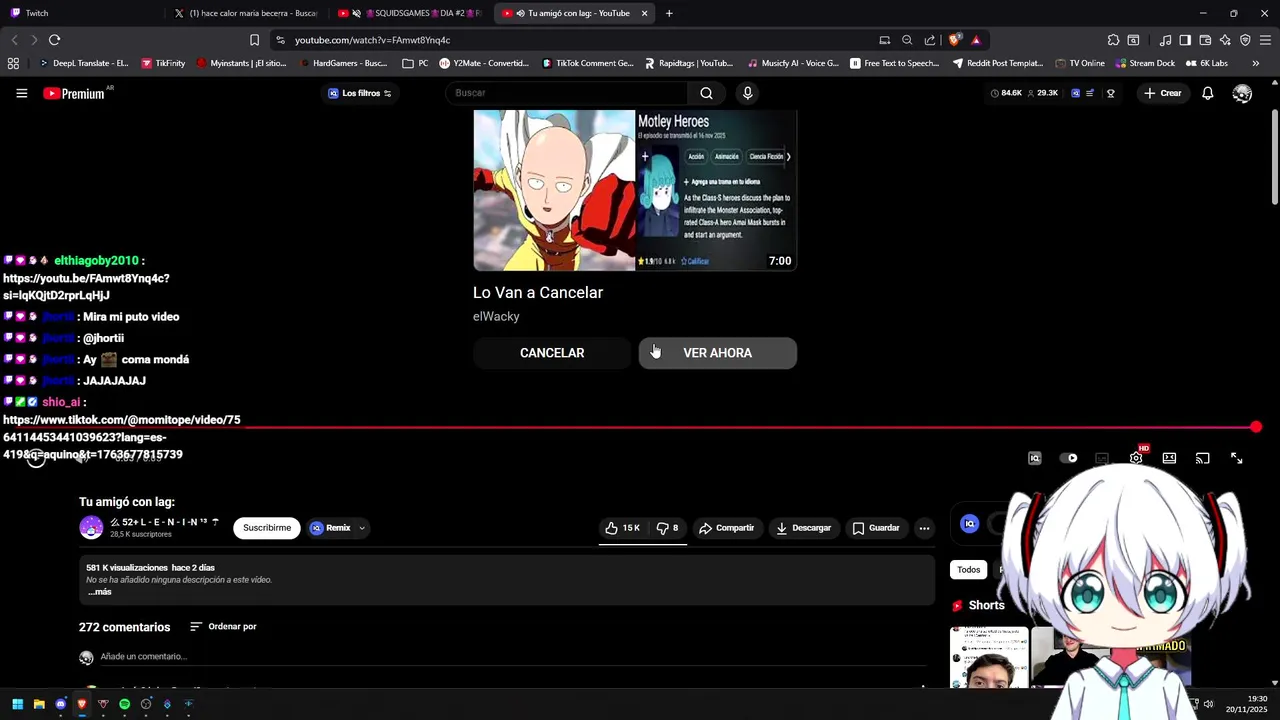Open Brave Leo AI sparkle icon
This screenshot has height=720, width=1280.
click(1225, 40)
